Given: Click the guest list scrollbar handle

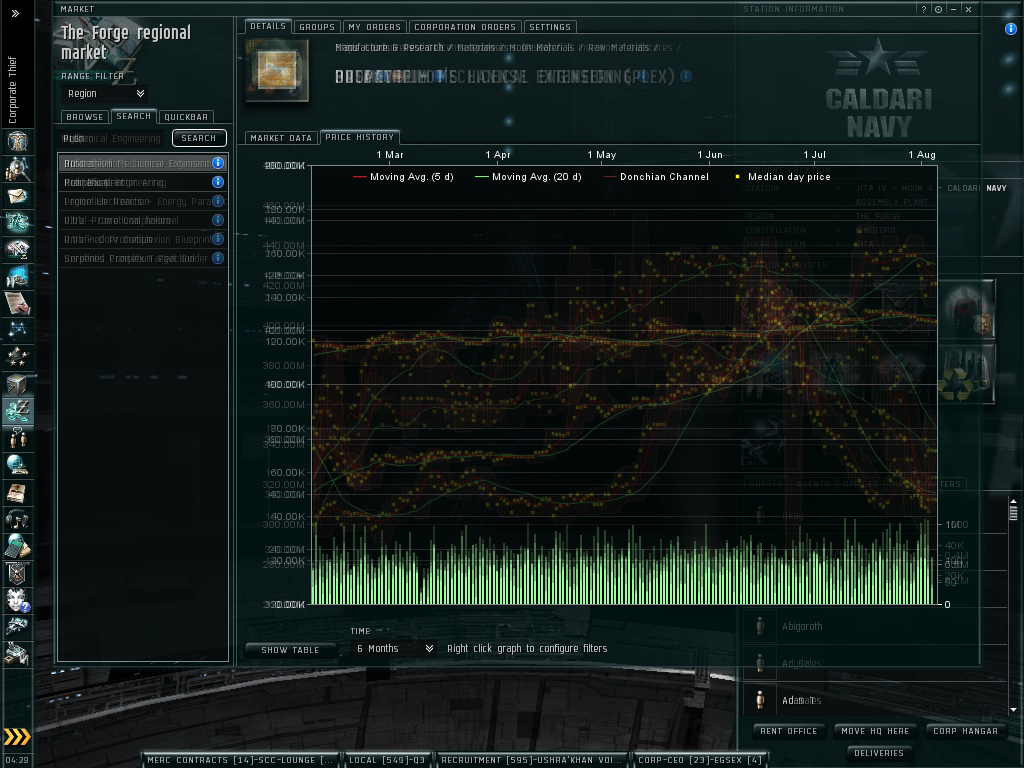Looking at the screenshot, I should 1013,513.
